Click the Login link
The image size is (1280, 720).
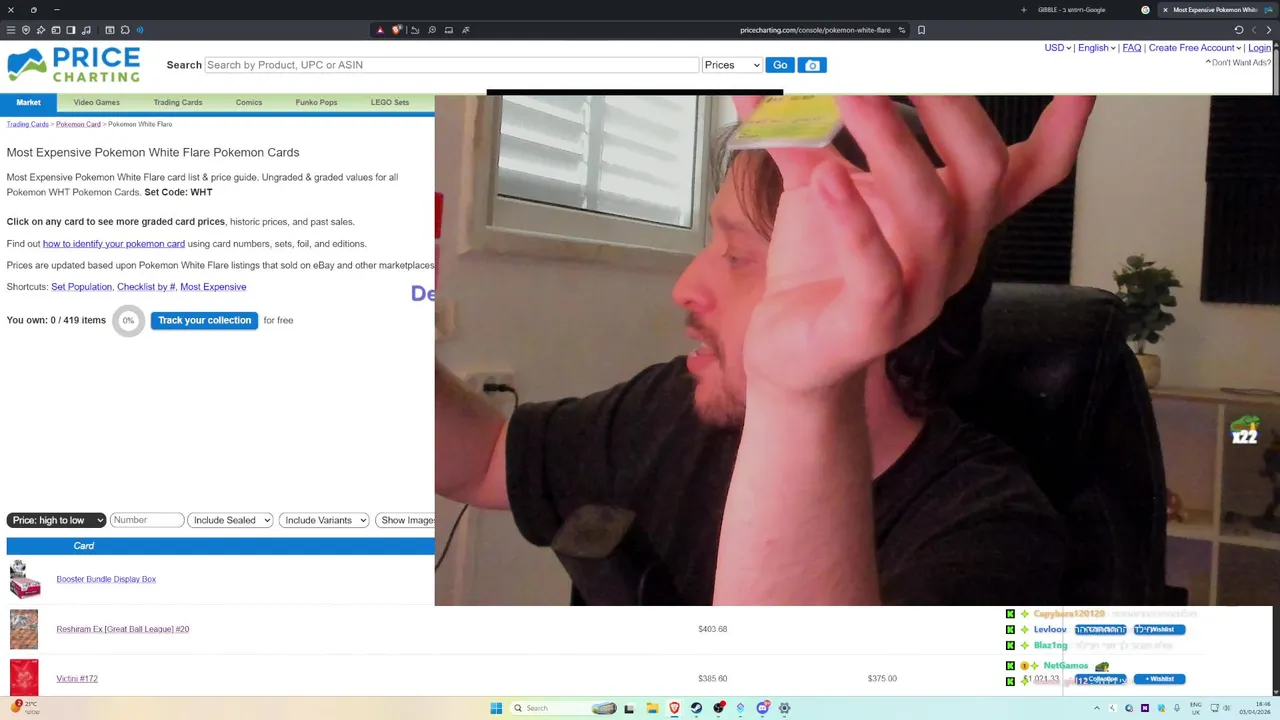1260,48
